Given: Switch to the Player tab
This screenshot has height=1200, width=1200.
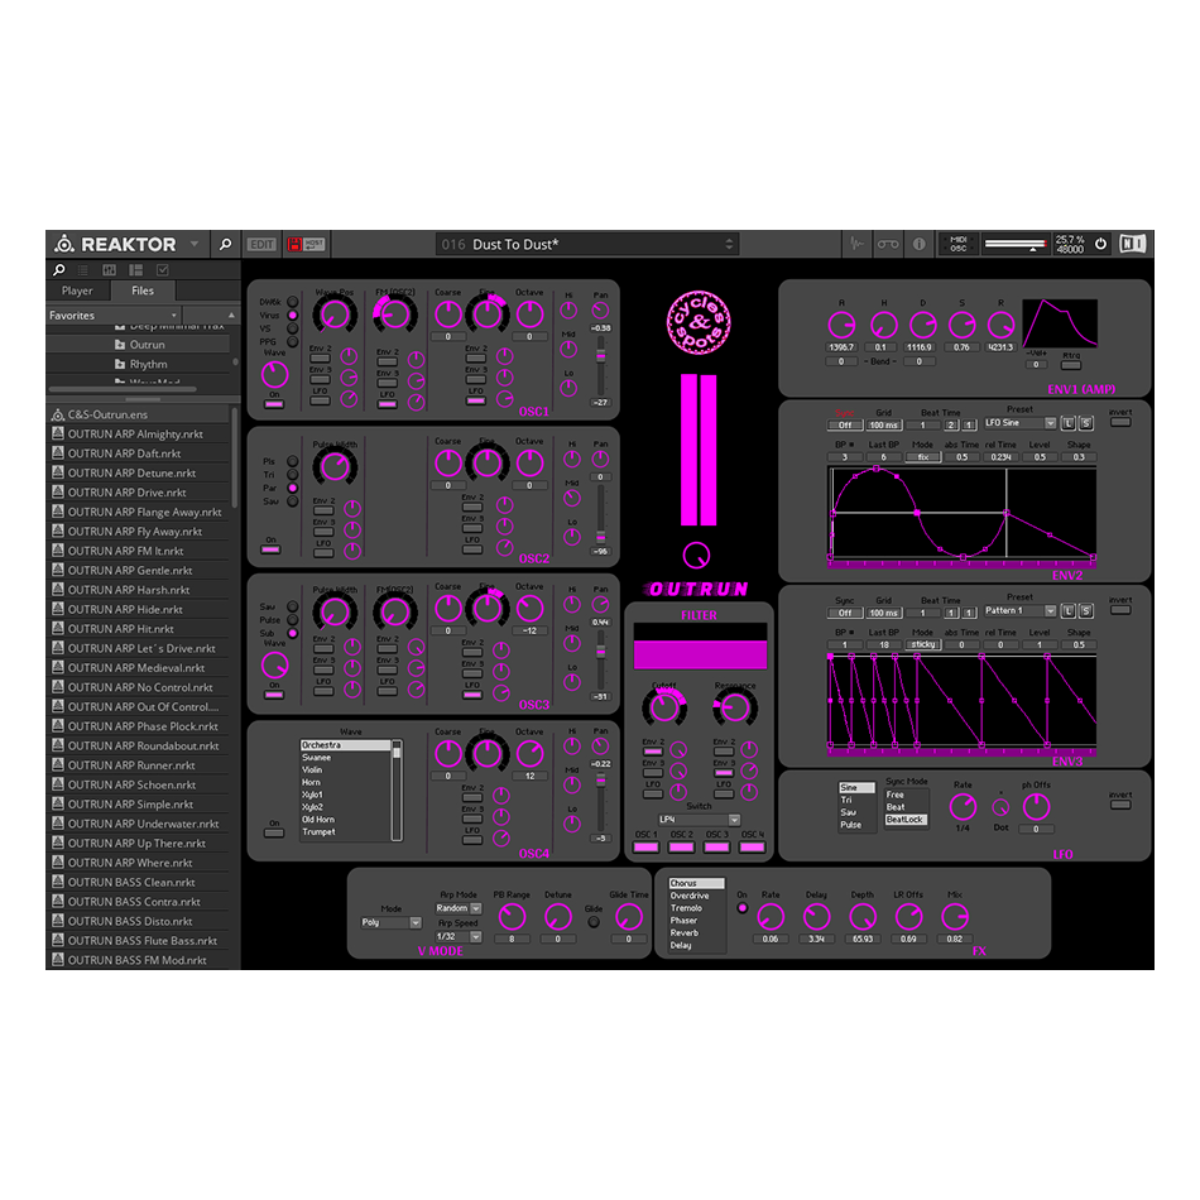Looking at the screenshot, I should coord(77,291).
